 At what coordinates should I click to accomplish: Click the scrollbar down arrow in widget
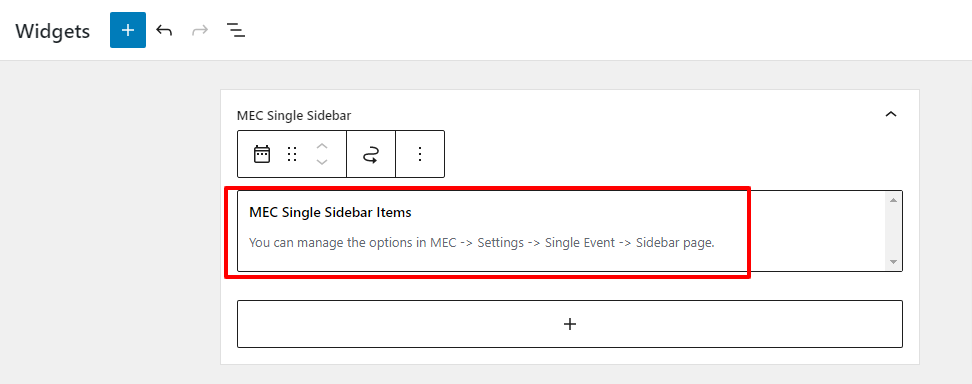(x=893, y=262)
